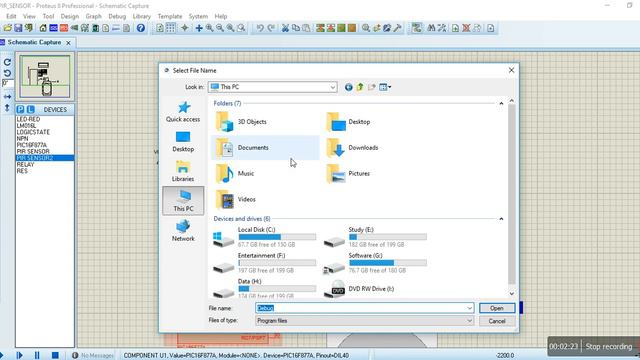Image resolution: width=640 pixels, height=360 pixels.
Task: Select the Software (G:) drive
Action: click(x=375, y=263)
